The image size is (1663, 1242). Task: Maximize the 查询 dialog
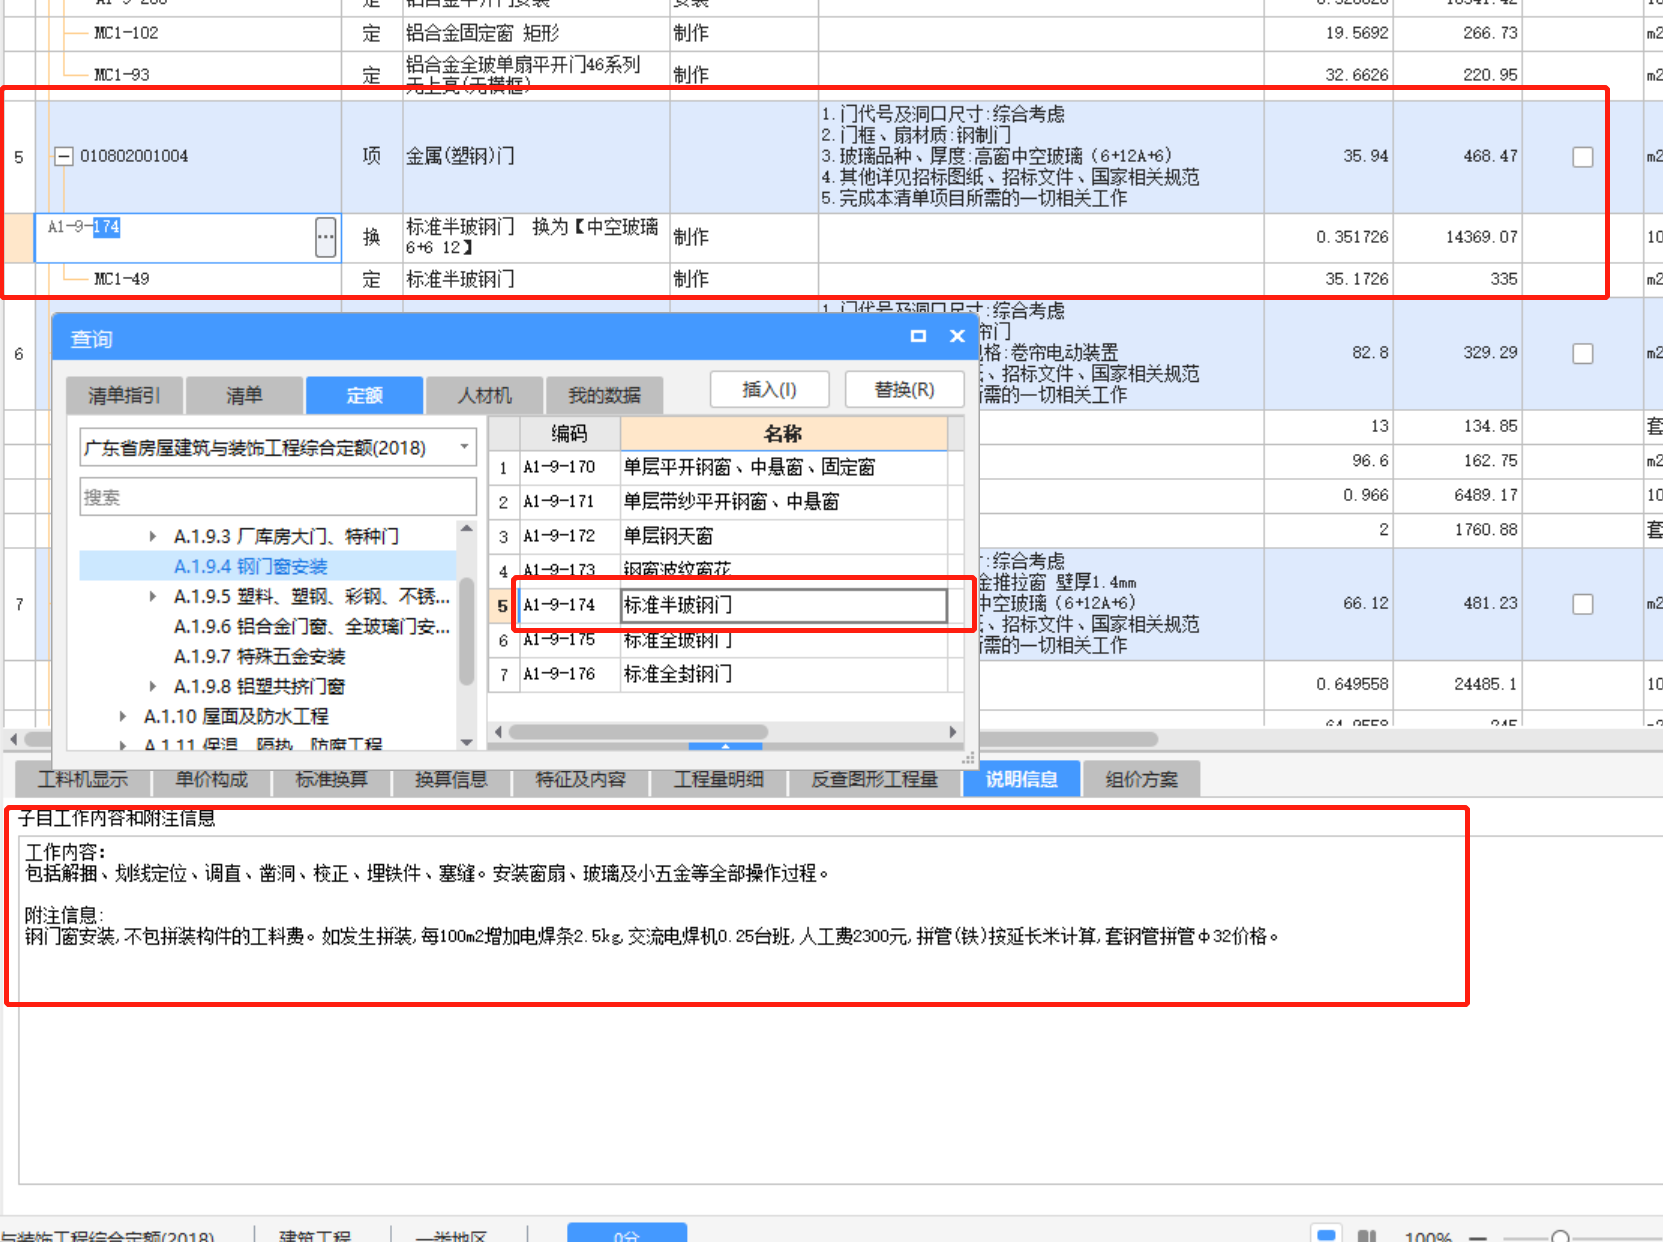tap(918, 336)
